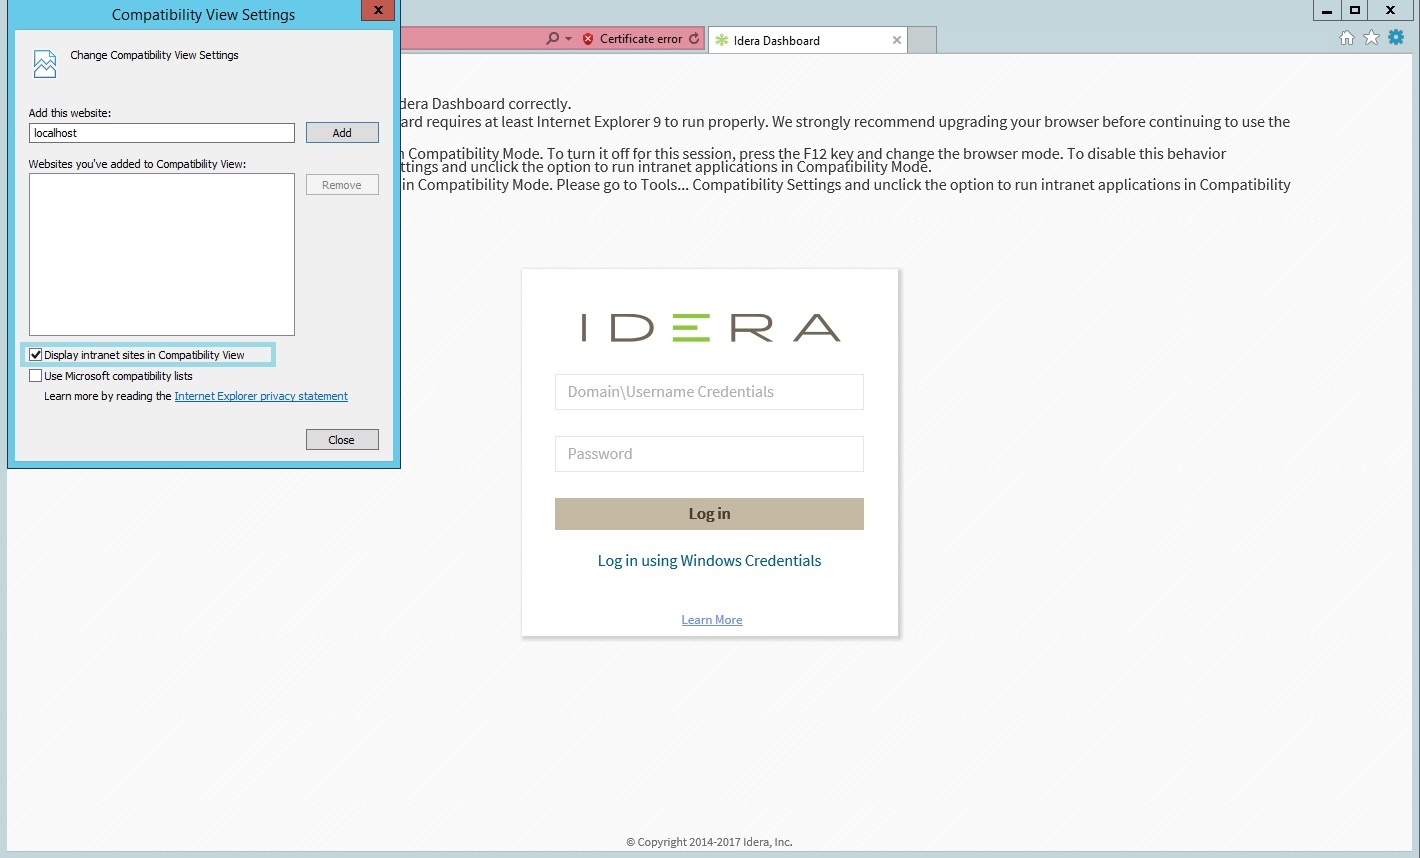Click the address bar search magnifier icon

coord(552,39)
